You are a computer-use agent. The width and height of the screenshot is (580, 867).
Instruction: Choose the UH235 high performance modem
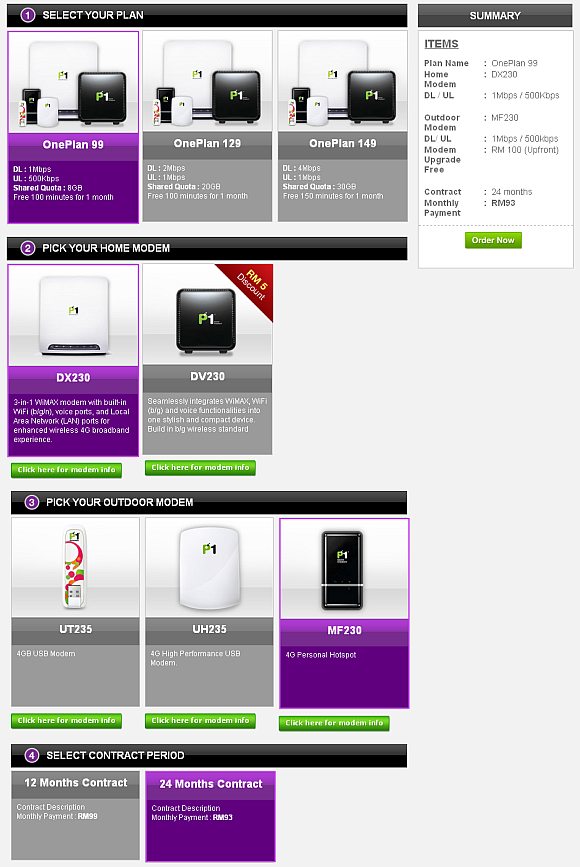tap(209, 612)
